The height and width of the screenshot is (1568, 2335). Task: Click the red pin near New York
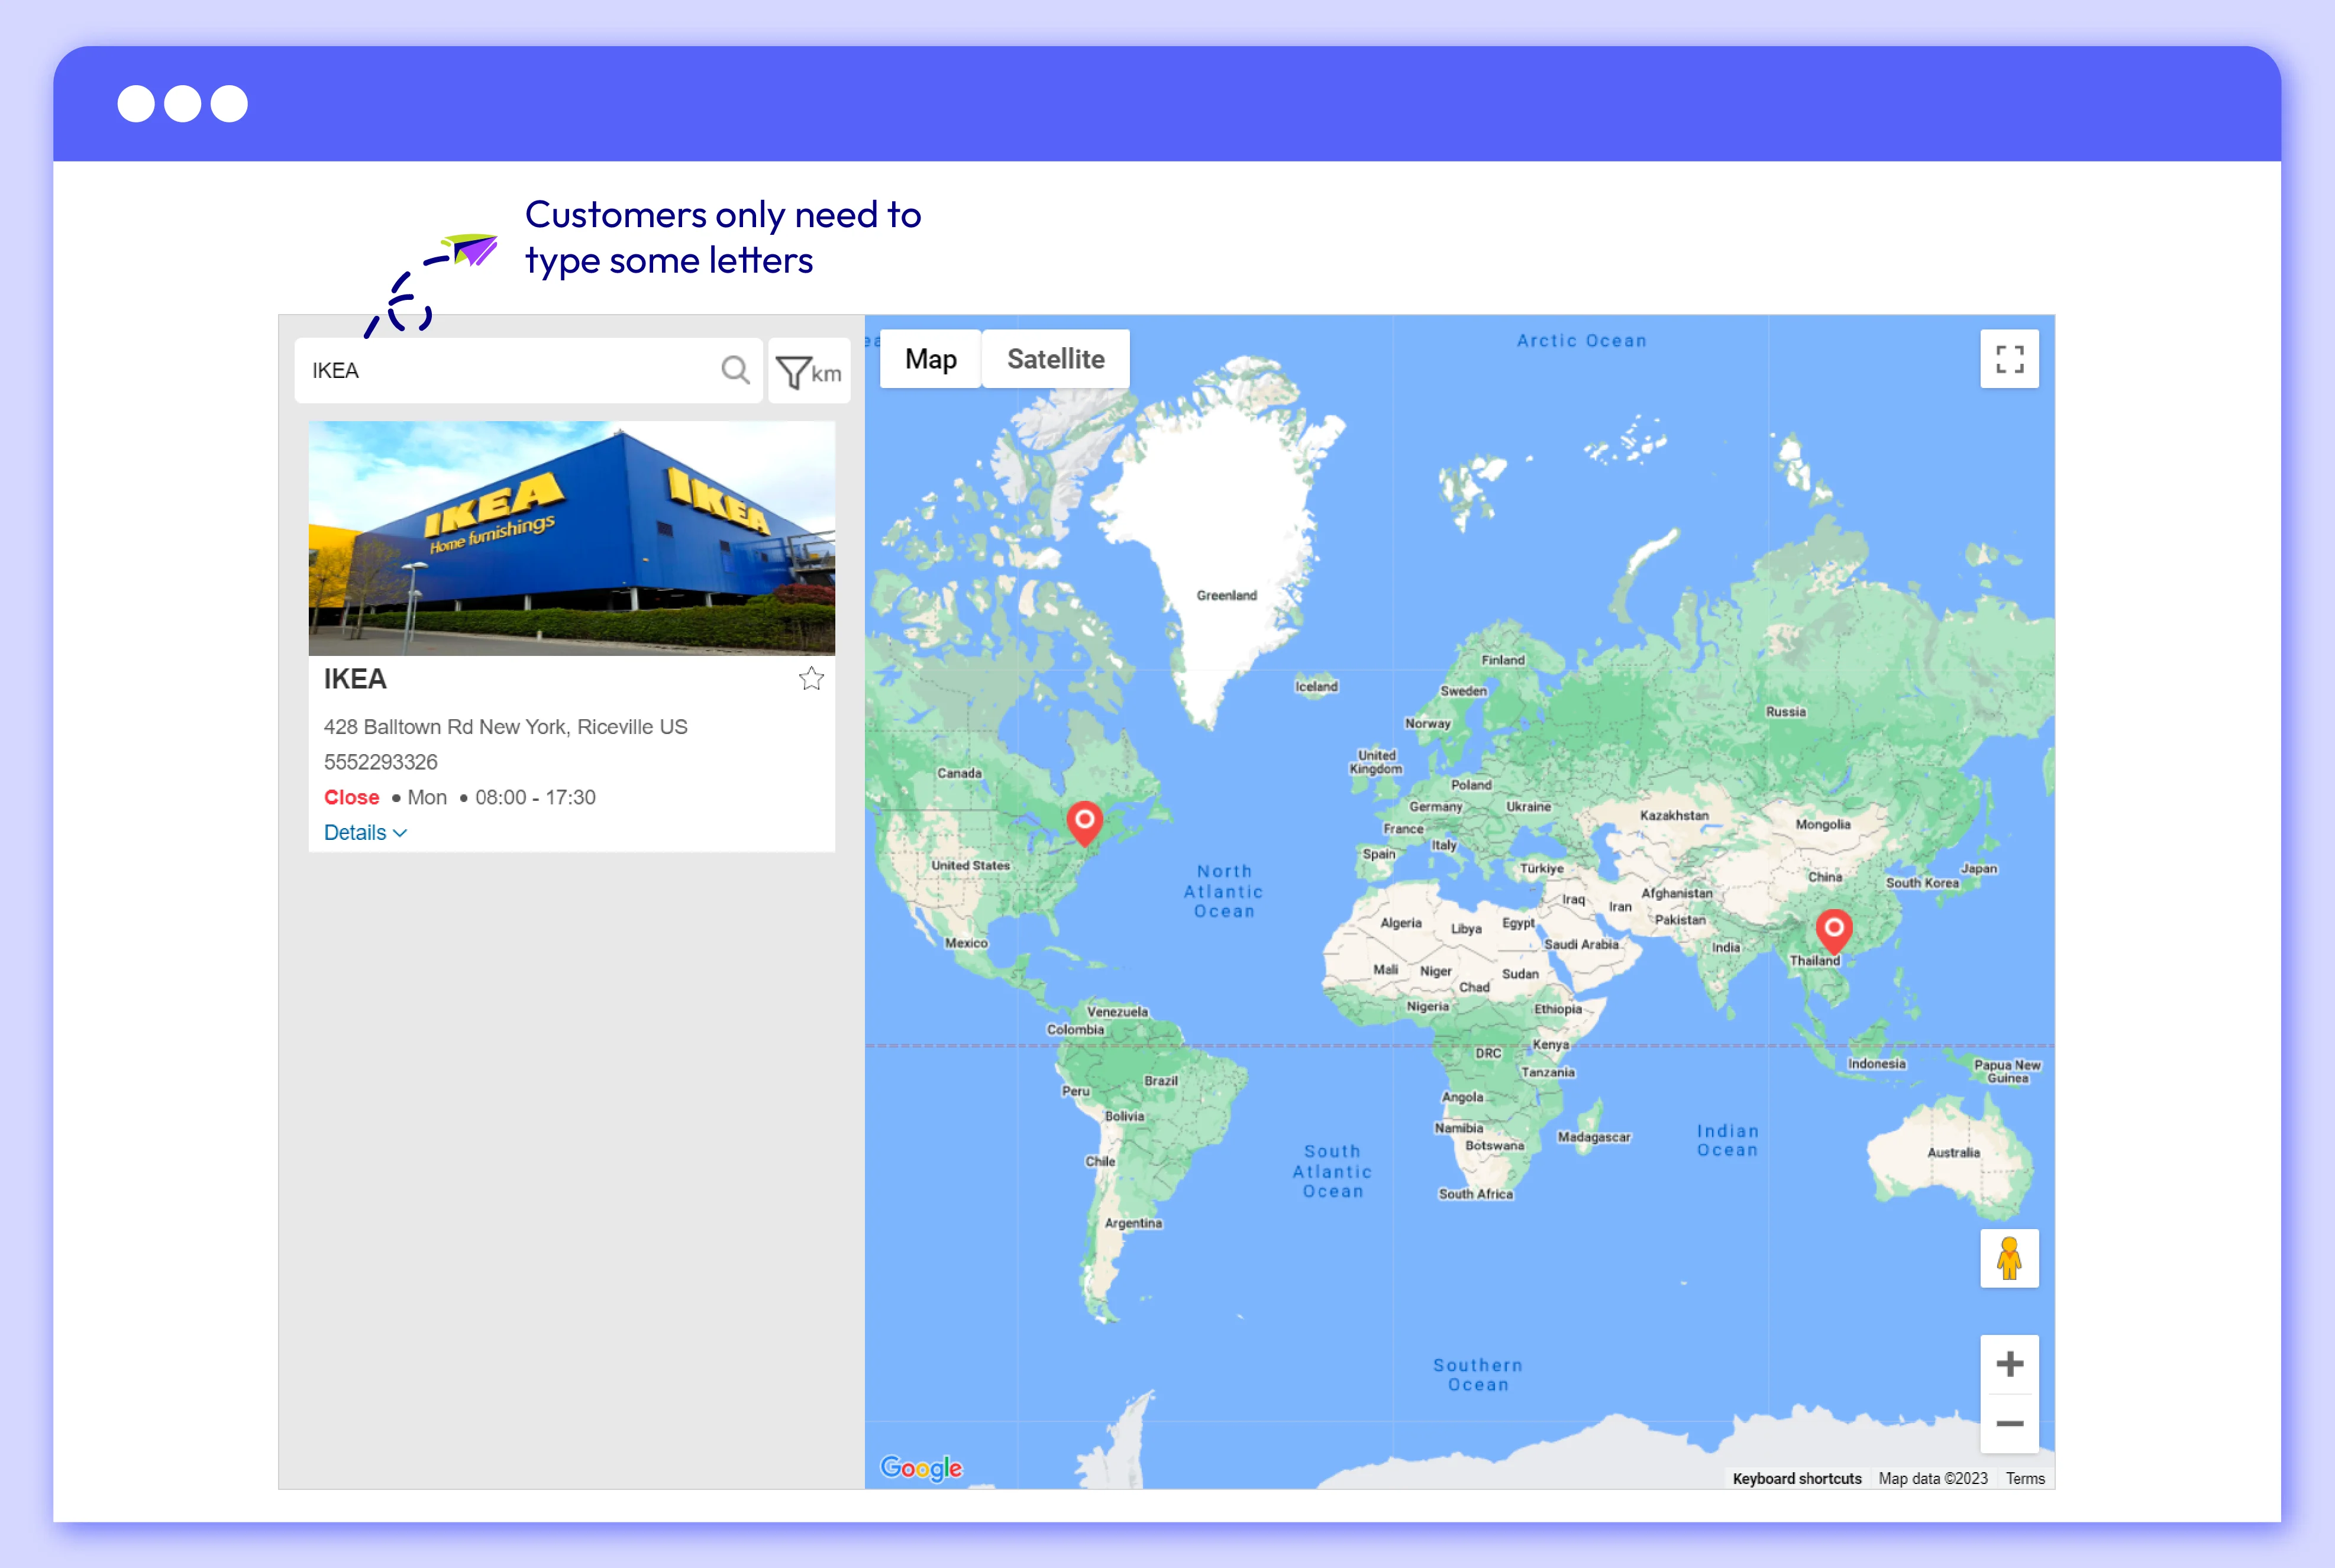[x=1084, y=821]
